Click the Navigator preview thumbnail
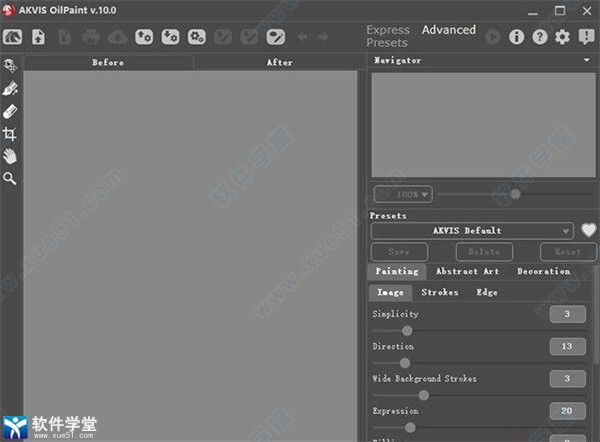 tap(483, 125)
